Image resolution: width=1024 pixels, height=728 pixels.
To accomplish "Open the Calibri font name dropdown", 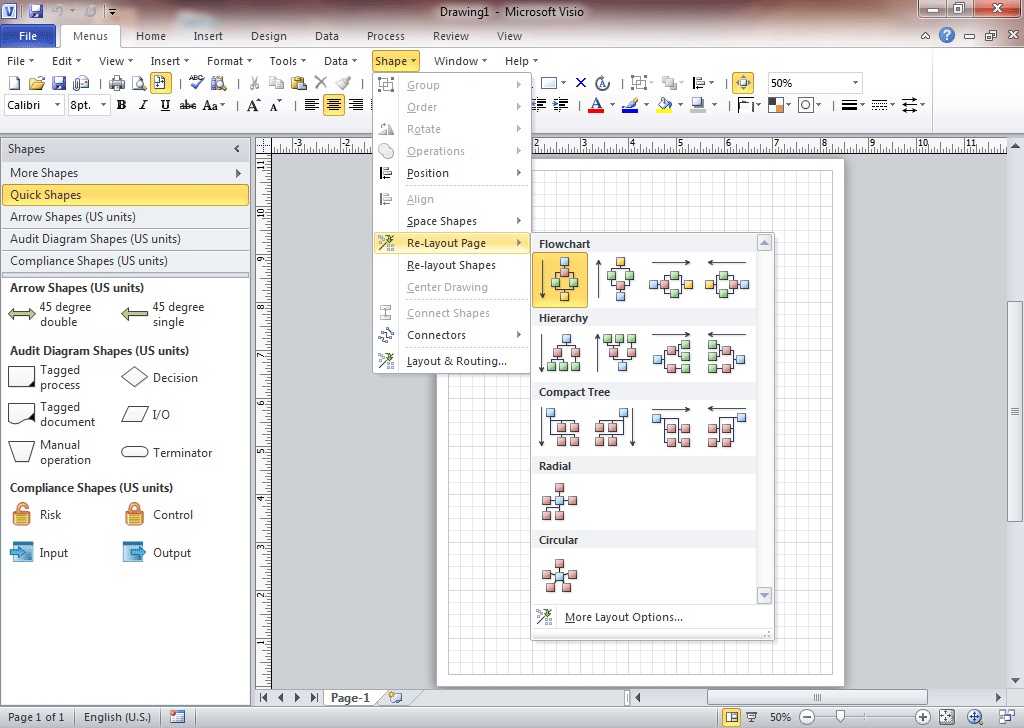I will tap(56, 105).
